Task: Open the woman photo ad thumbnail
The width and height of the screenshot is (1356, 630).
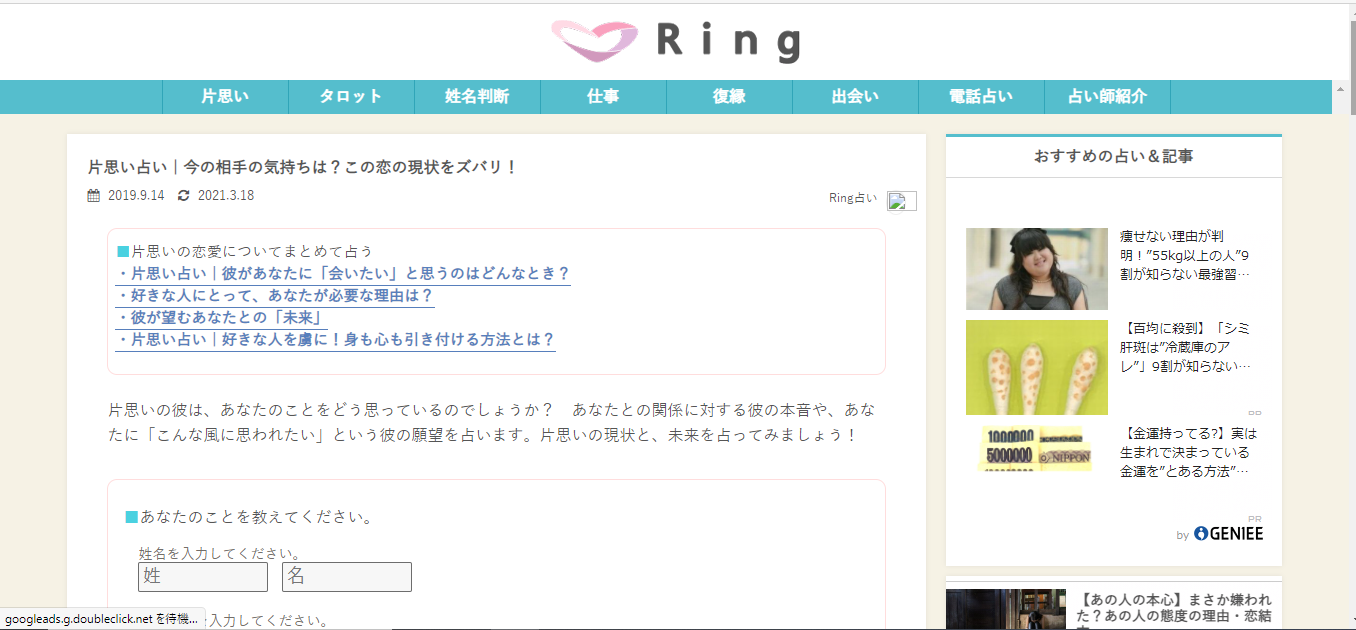Action: tap(1037, 269)
